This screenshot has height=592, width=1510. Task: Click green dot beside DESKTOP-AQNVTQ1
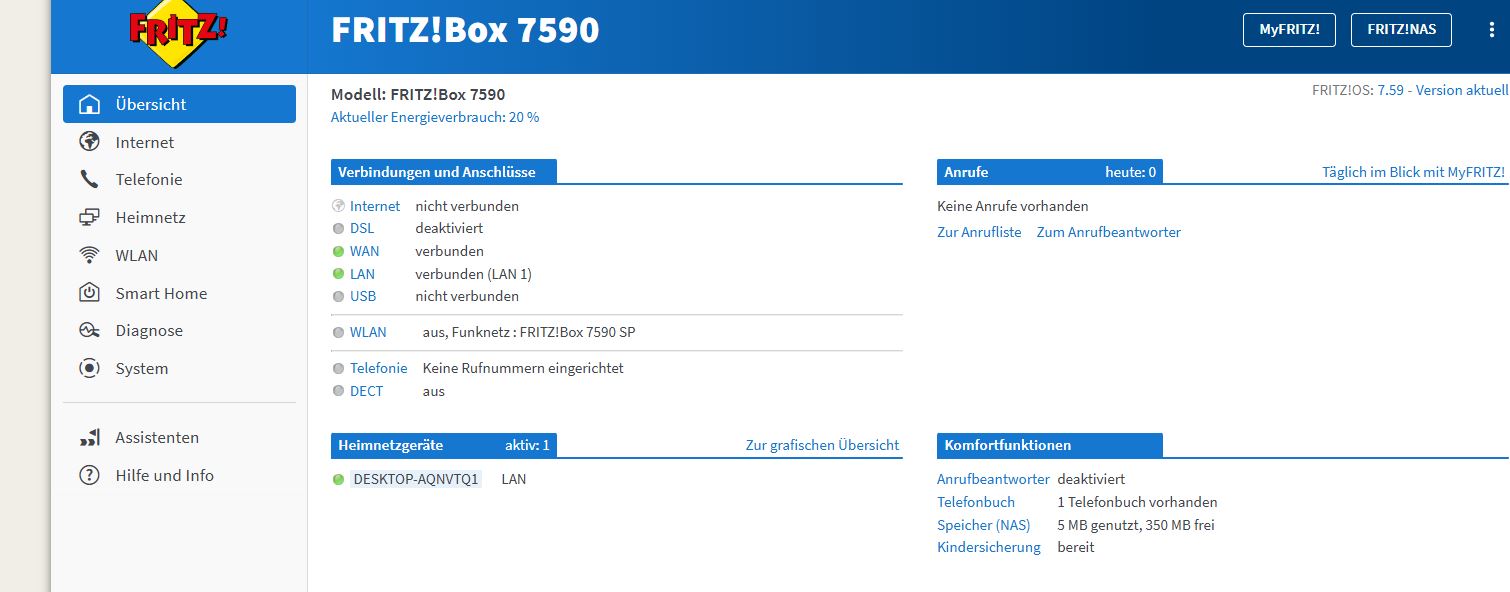tap(338, 480)
